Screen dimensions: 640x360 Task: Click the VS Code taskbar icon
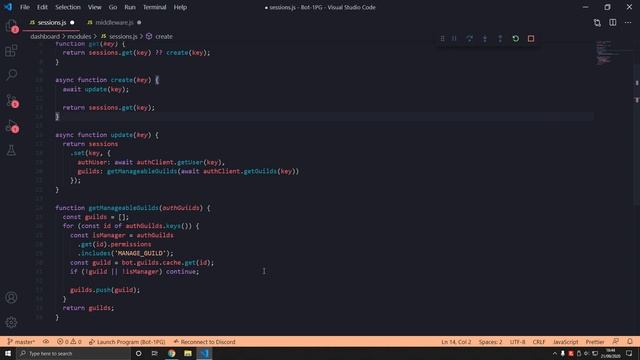(204, 353)
